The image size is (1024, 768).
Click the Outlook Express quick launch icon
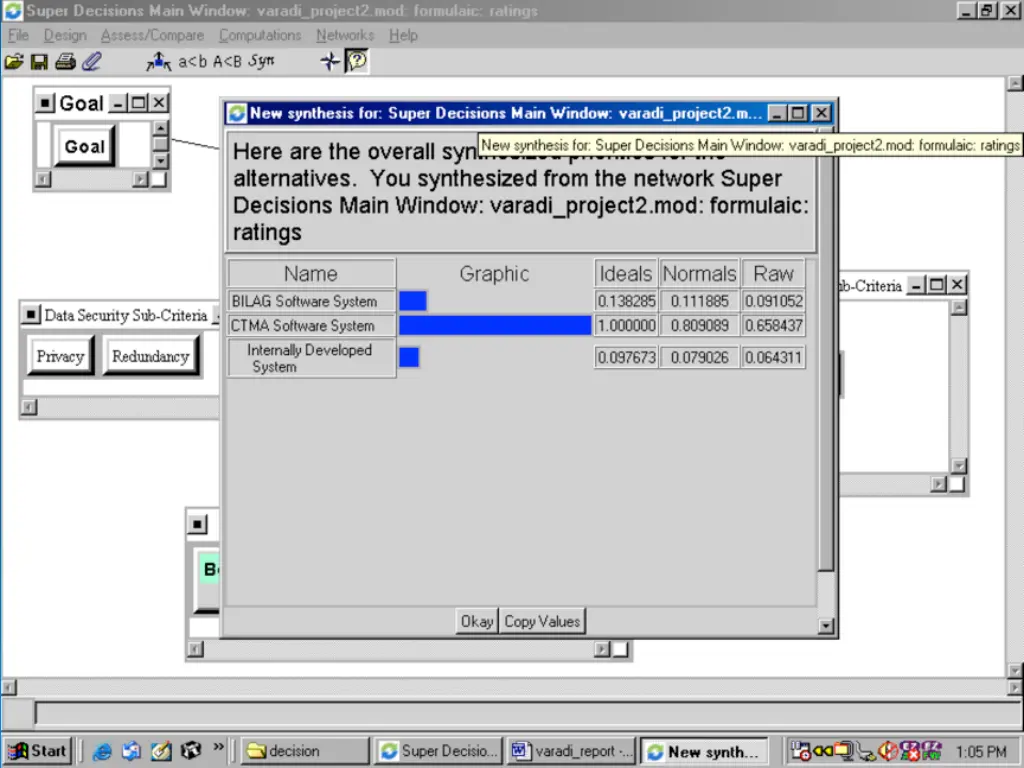[x=131, y=751]
